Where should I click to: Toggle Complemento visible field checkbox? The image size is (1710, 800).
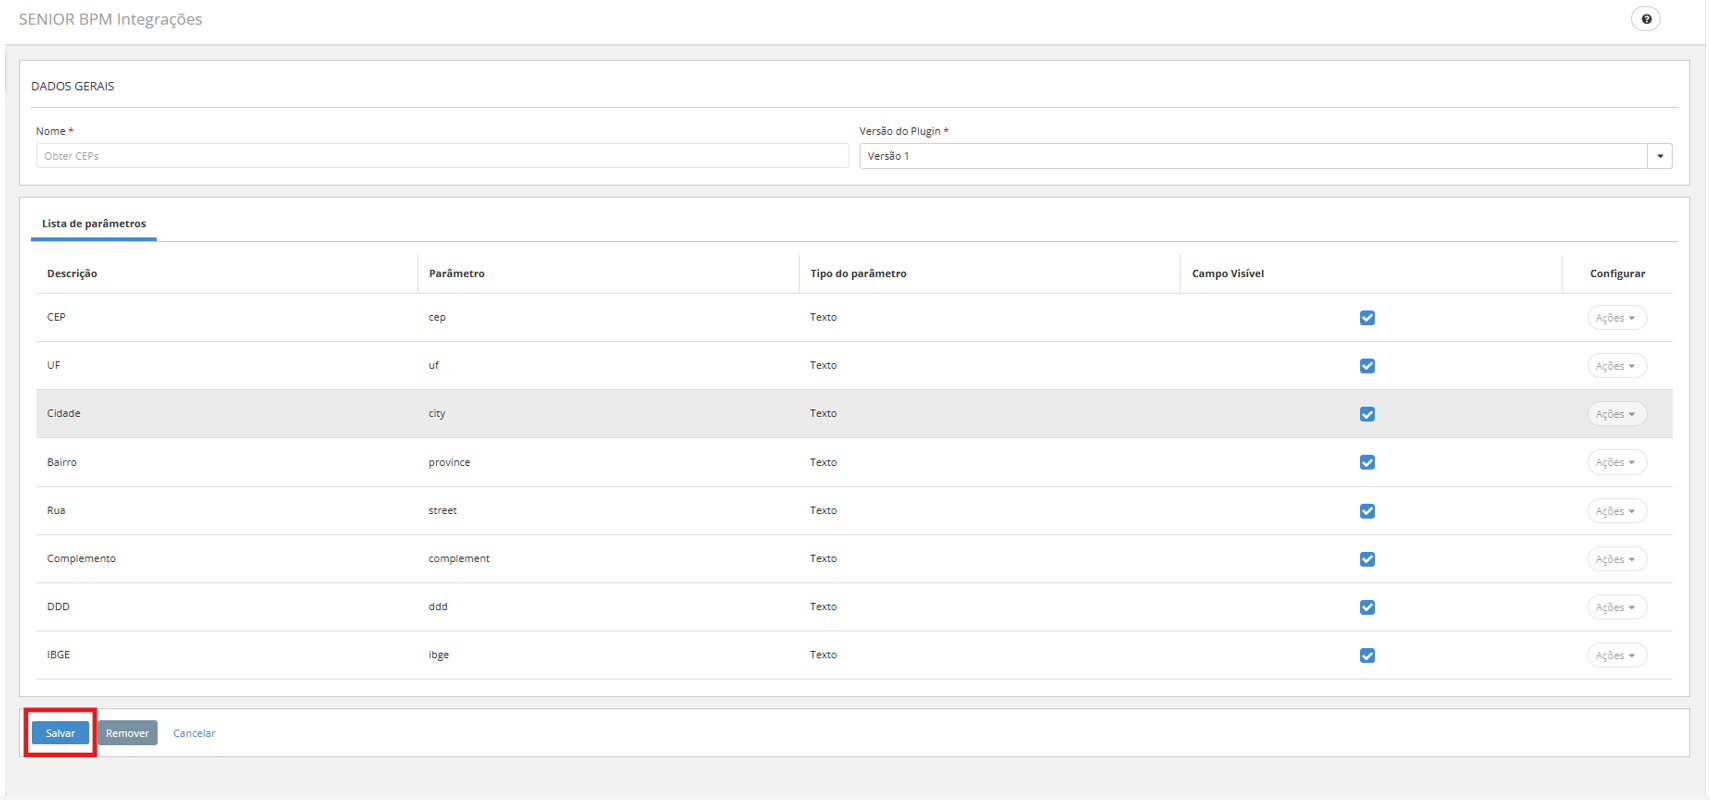tap(1367, 559)
